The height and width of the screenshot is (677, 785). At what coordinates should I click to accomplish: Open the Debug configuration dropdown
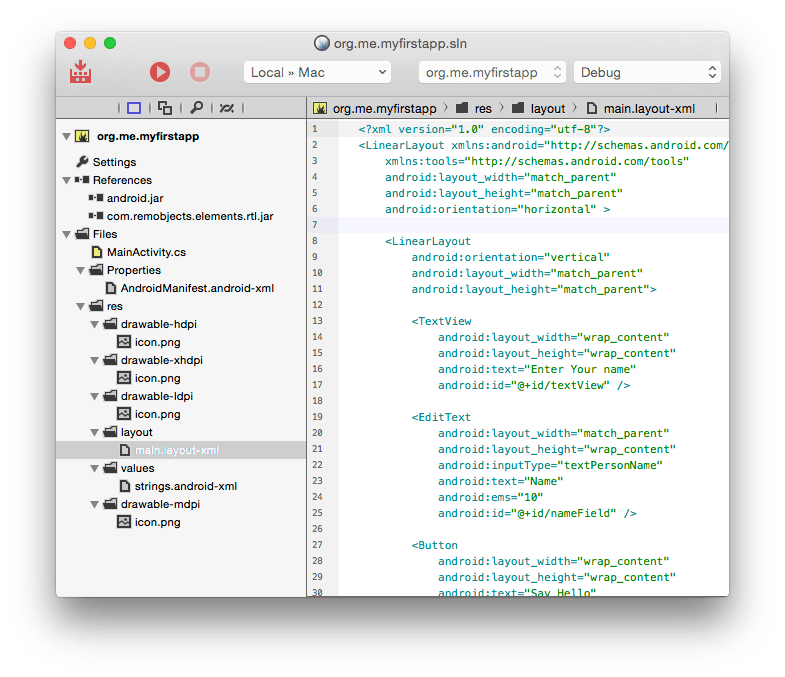click(x=647, y=73)
